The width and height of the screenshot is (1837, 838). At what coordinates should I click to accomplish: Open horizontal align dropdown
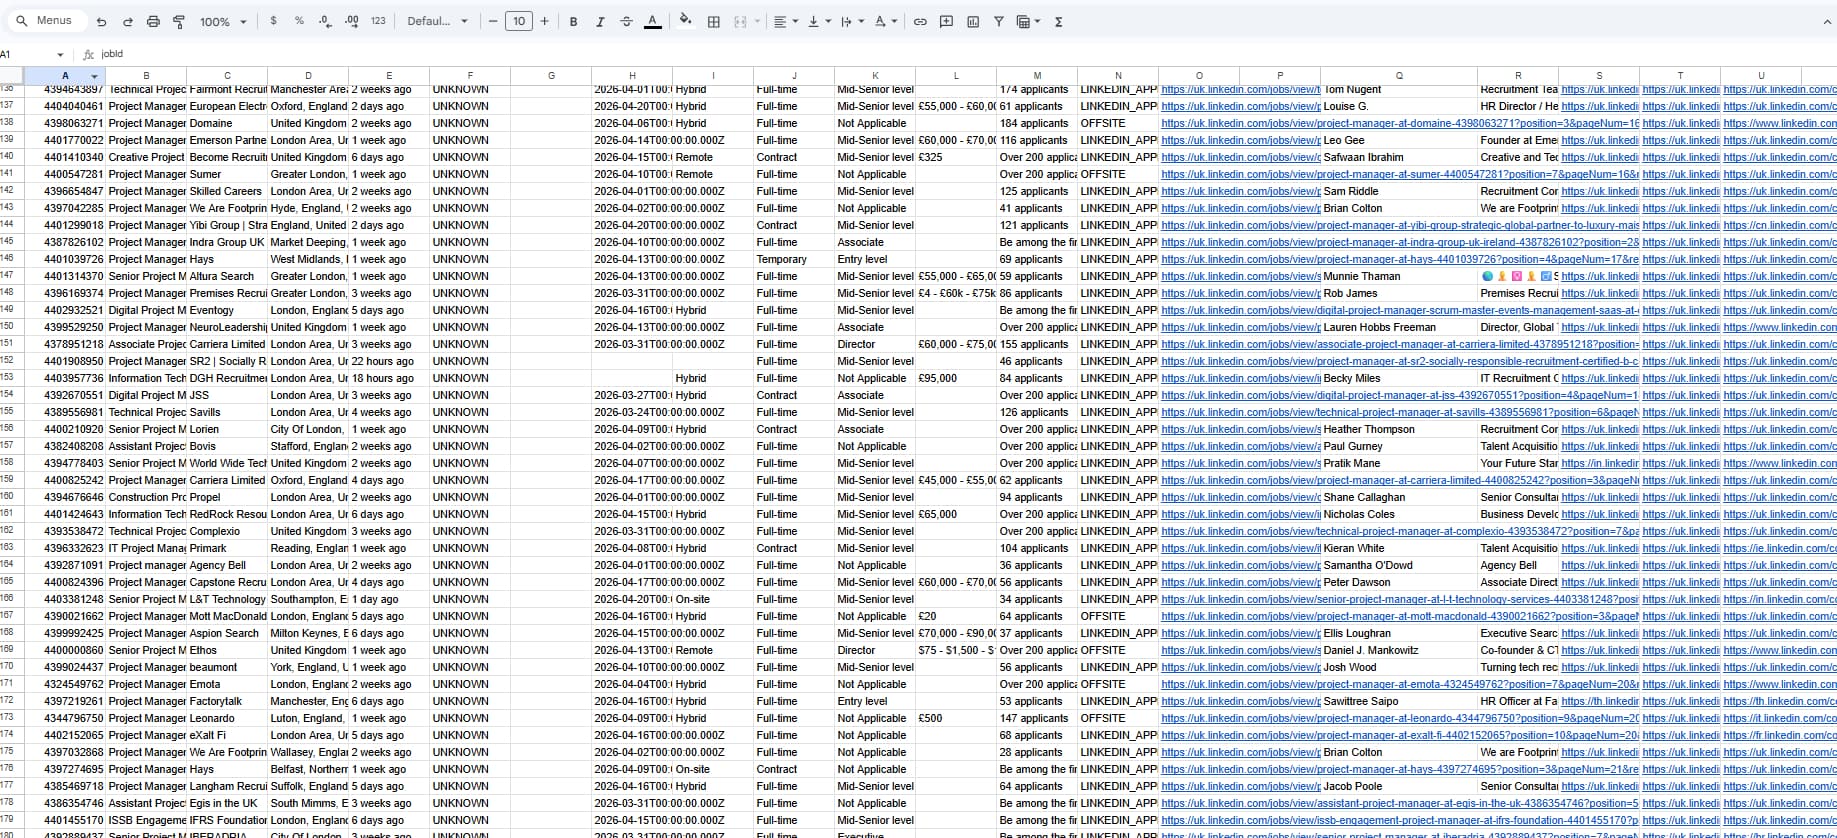(x=785, y=21)
